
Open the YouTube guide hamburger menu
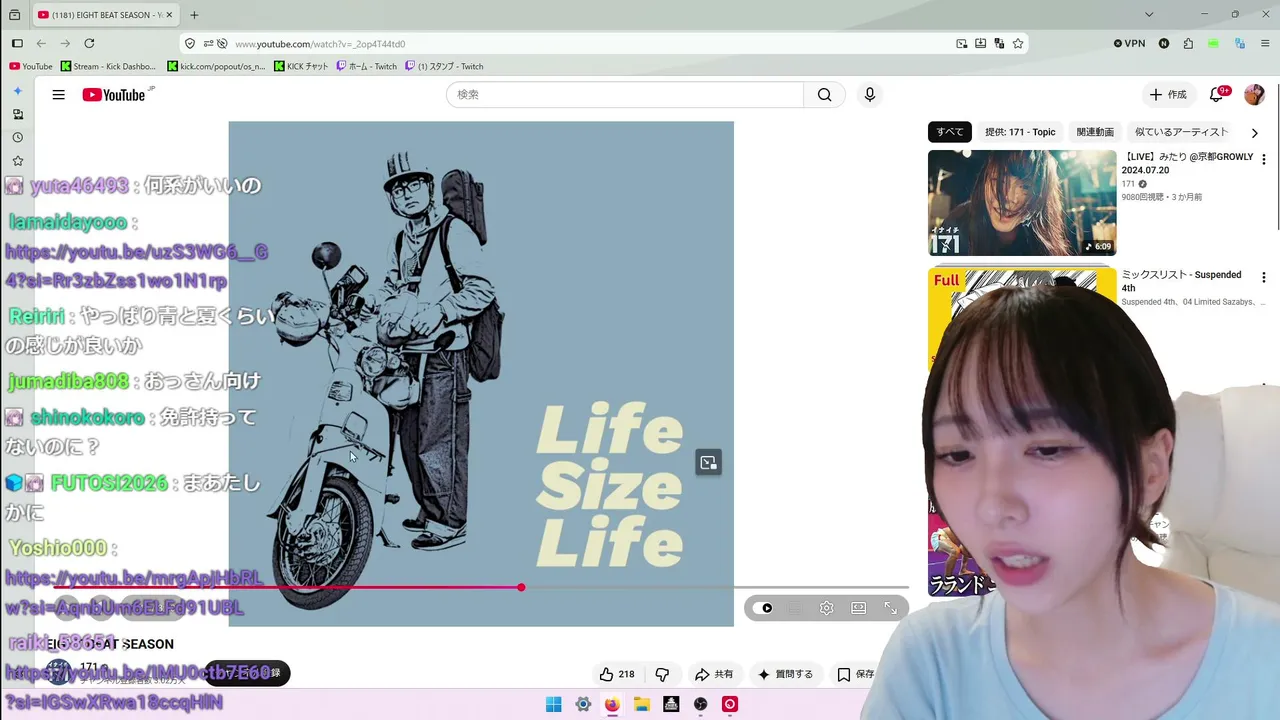pyautogui.click(x=59, y=95)
